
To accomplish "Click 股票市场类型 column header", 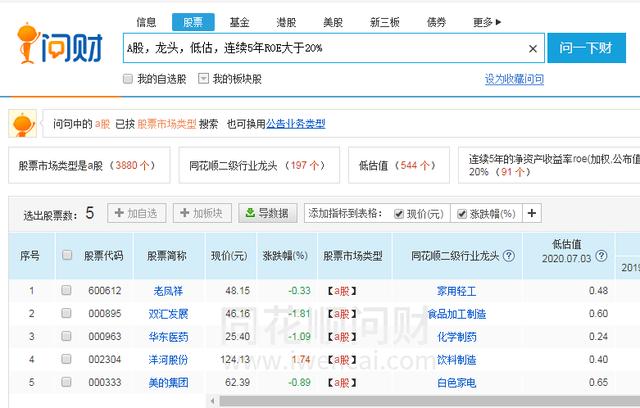I will [353, 256].
